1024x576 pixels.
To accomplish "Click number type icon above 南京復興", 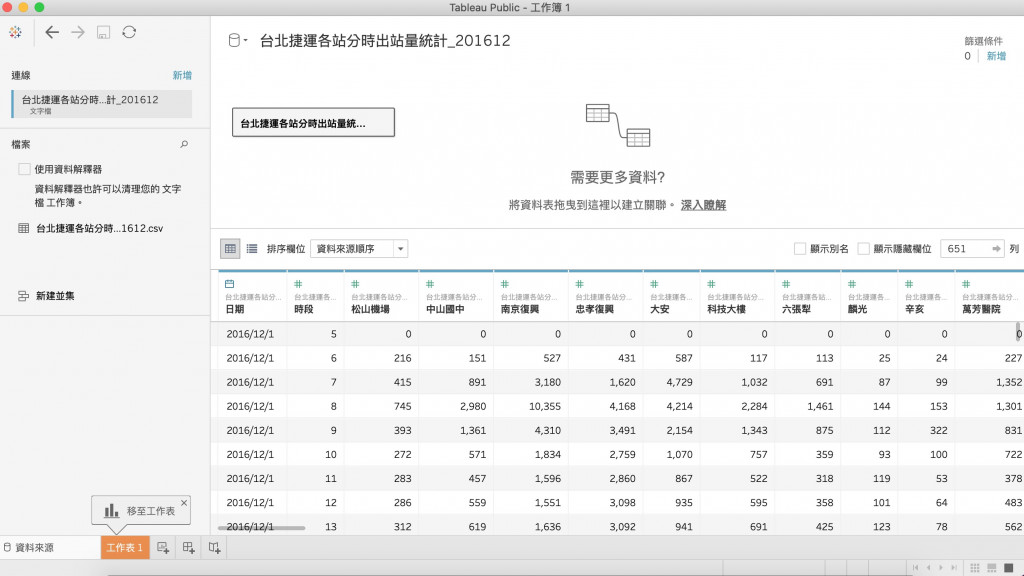I will tap(505, 284).
